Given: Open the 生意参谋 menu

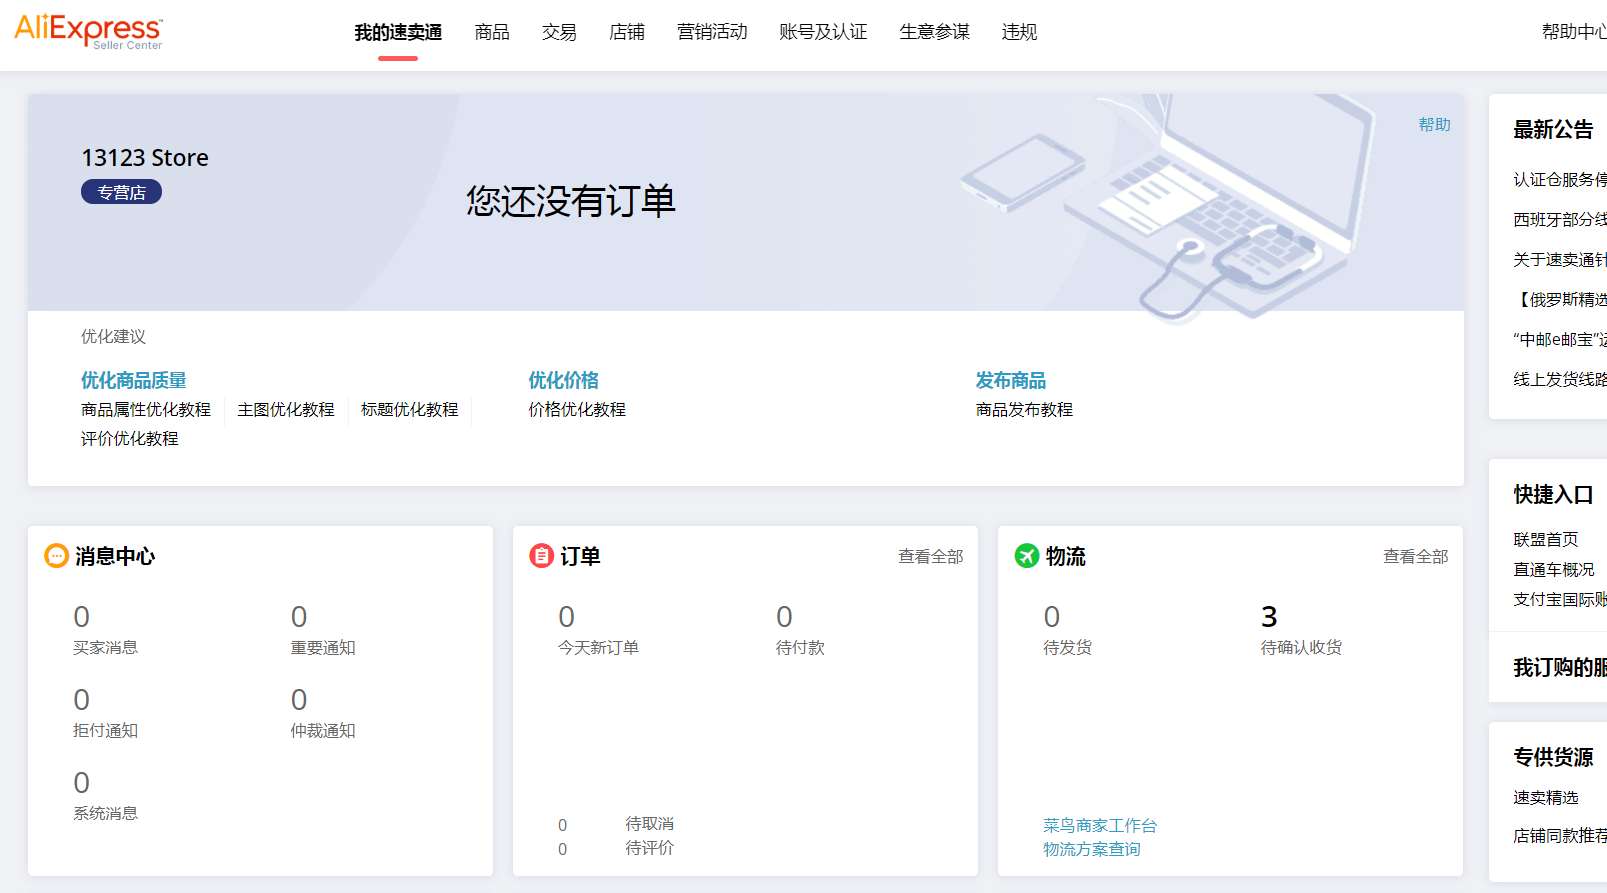Looking at the screenshot, I should 934,32.
